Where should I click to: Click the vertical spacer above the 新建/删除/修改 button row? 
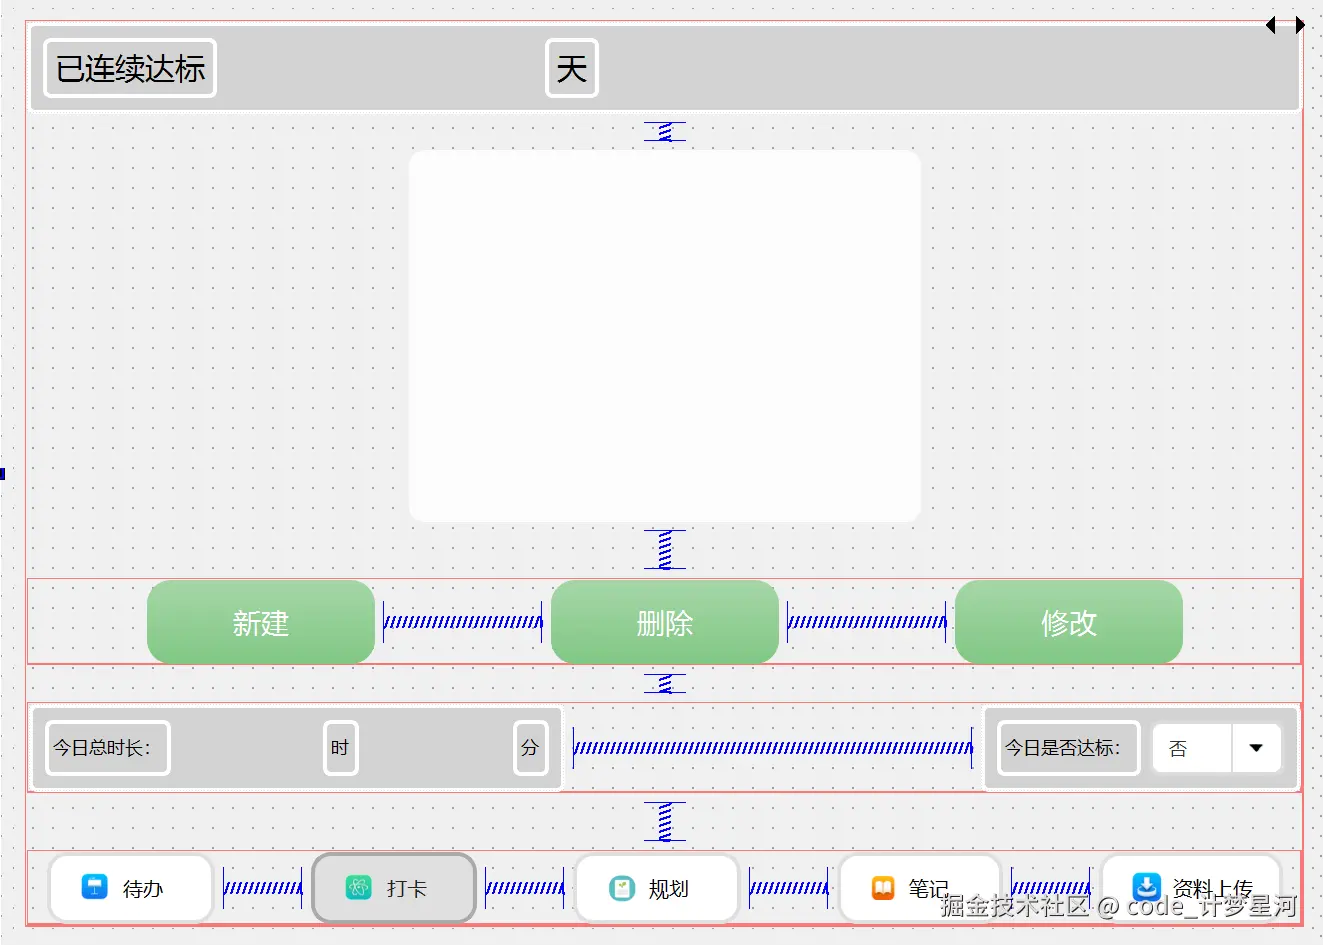665,549
